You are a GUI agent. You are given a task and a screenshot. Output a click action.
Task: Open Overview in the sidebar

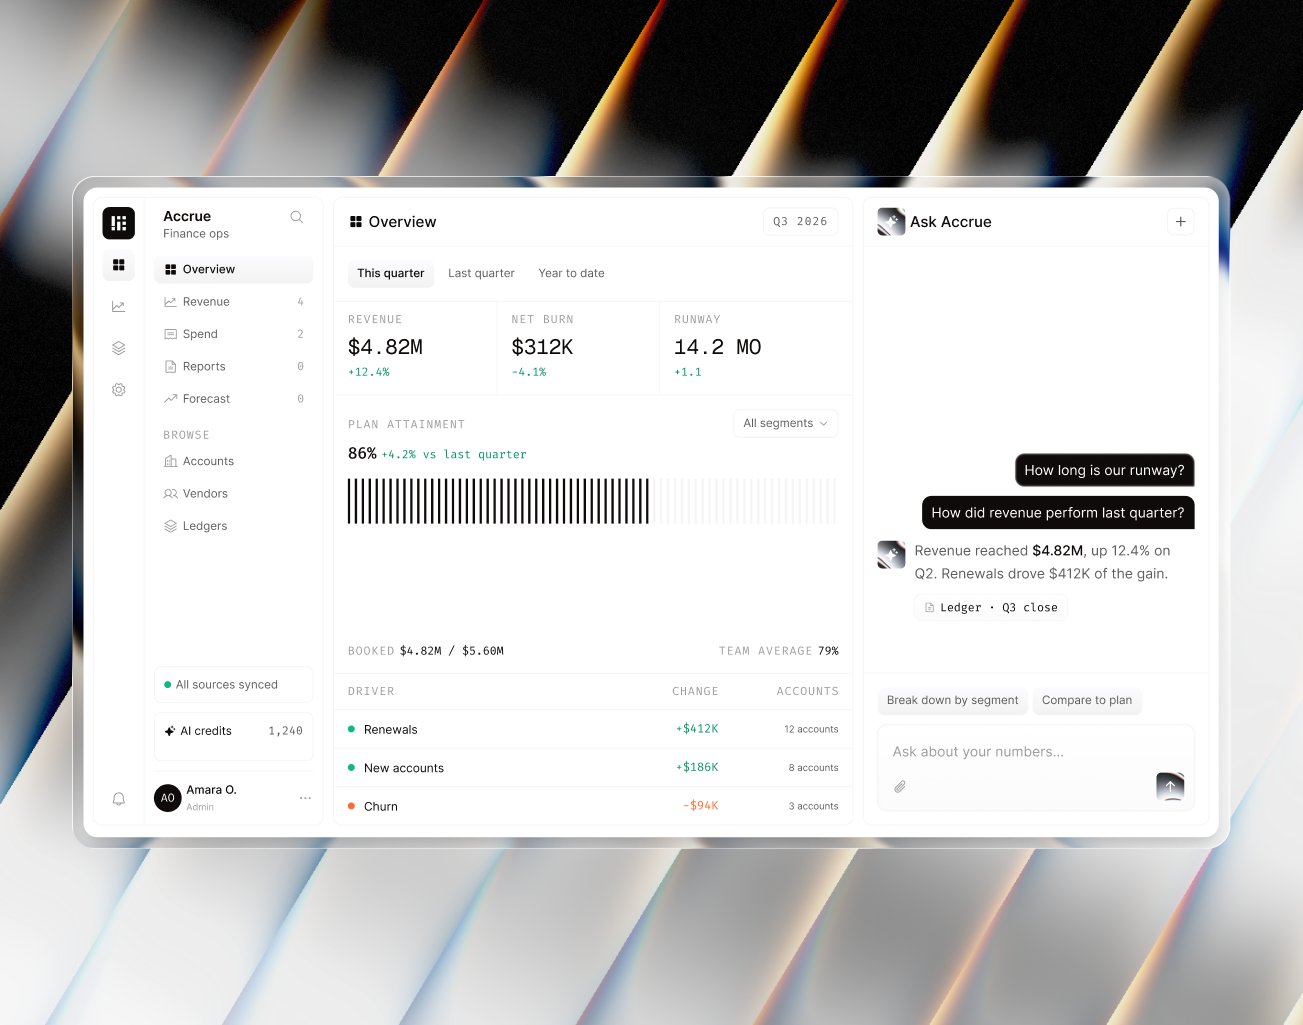click(x=234, y=270)
